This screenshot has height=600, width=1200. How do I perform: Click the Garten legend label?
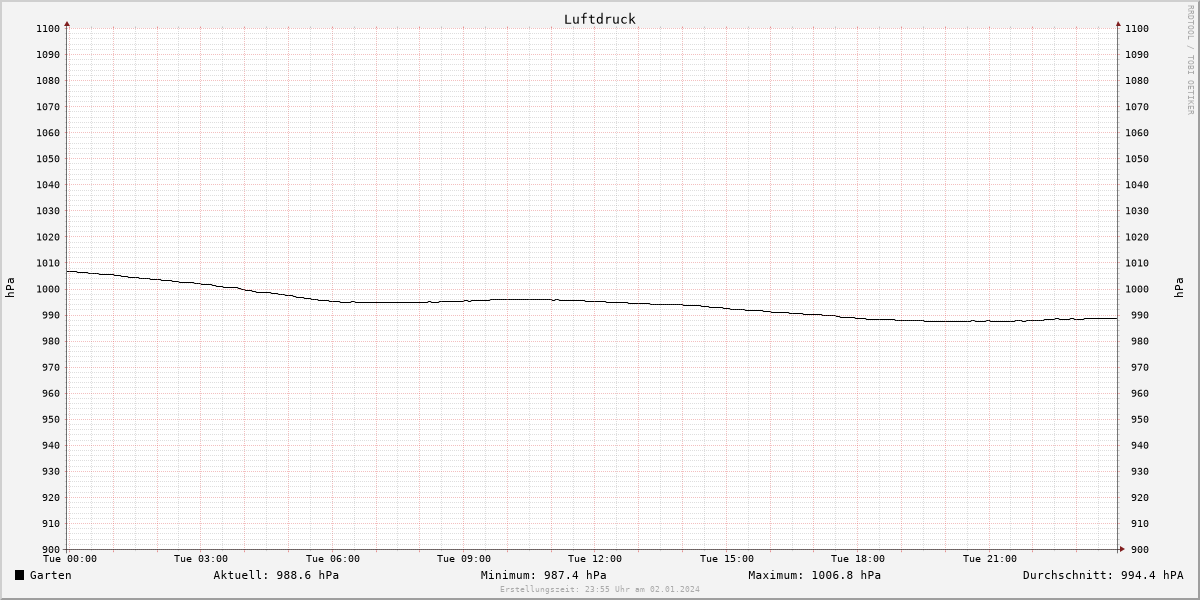(x=51, y=575)
